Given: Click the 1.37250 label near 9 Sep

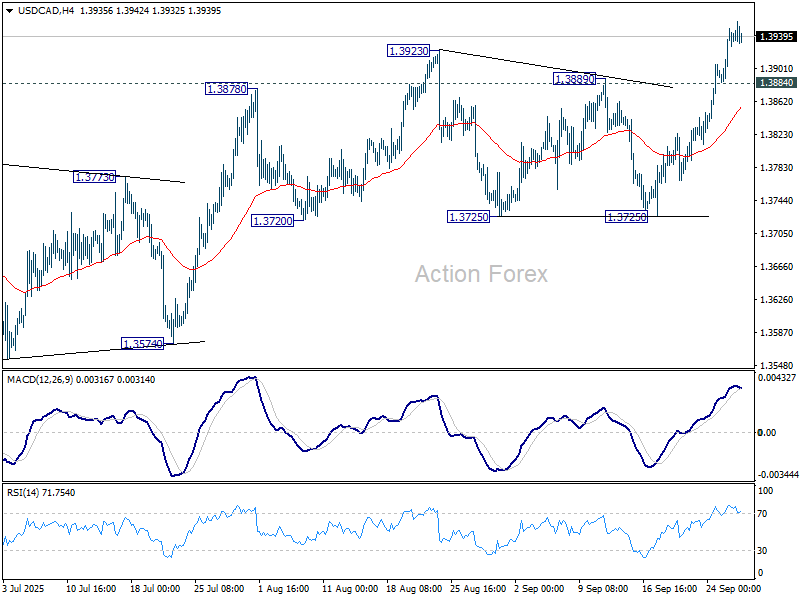Looking at the screenshot, I should (624, 215).
